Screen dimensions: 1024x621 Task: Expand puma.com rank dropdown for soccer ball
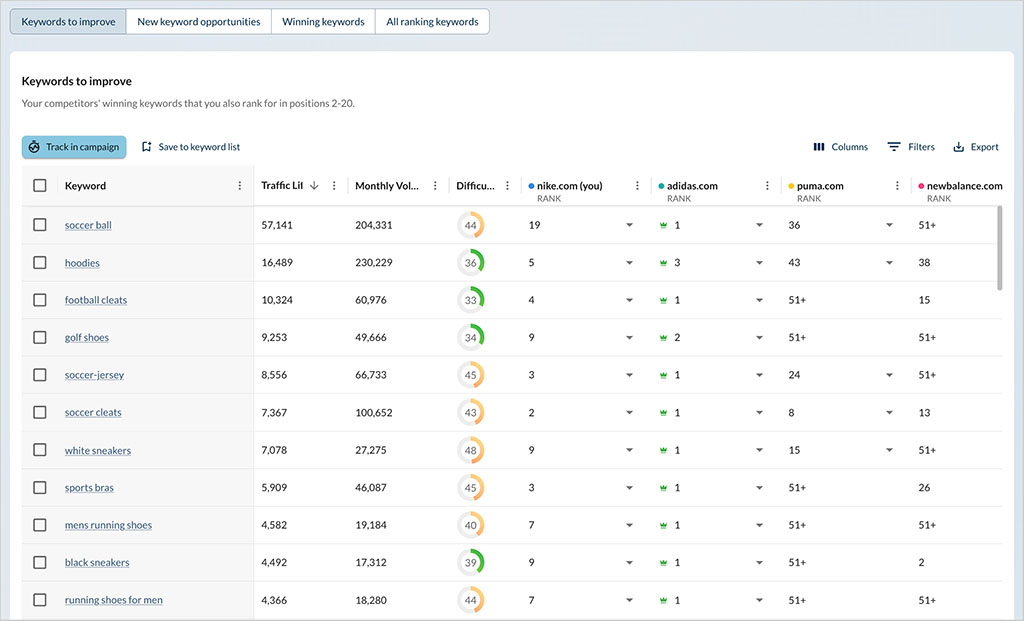point(889,225)
